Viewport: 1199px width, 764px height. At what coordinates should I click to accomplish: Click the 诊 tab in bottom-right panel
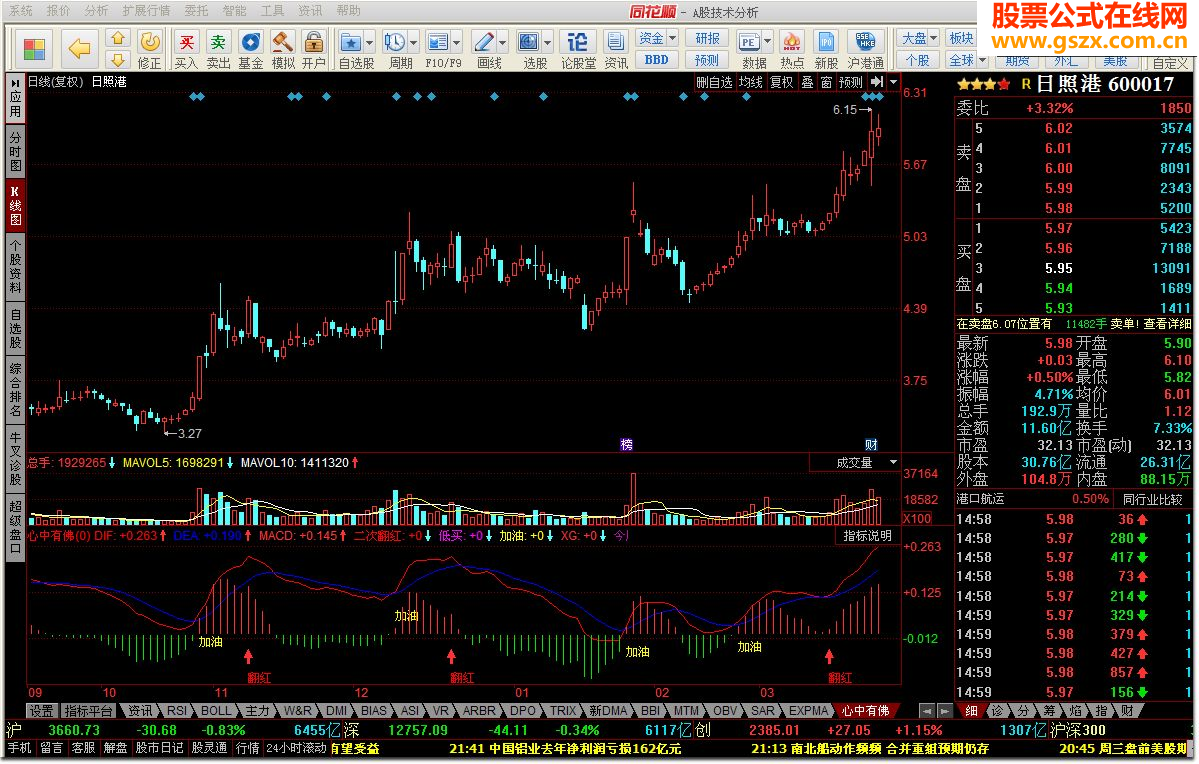click(997, 710)
